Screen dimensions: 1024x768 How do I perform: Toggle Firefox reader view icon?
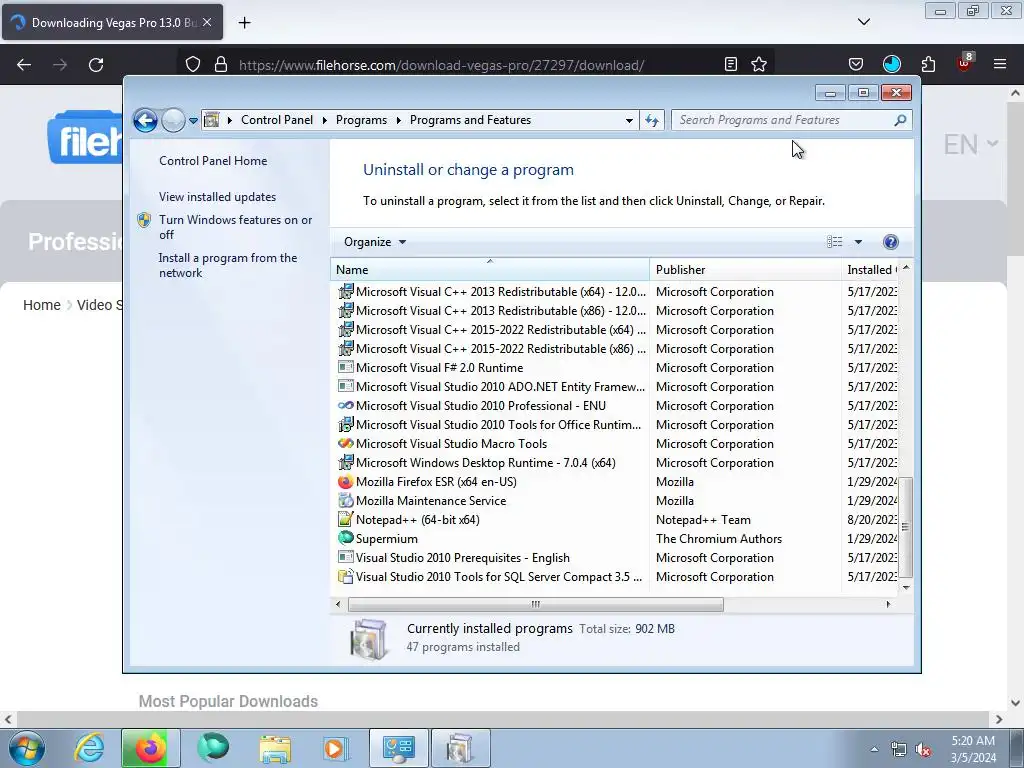point(731,64)
